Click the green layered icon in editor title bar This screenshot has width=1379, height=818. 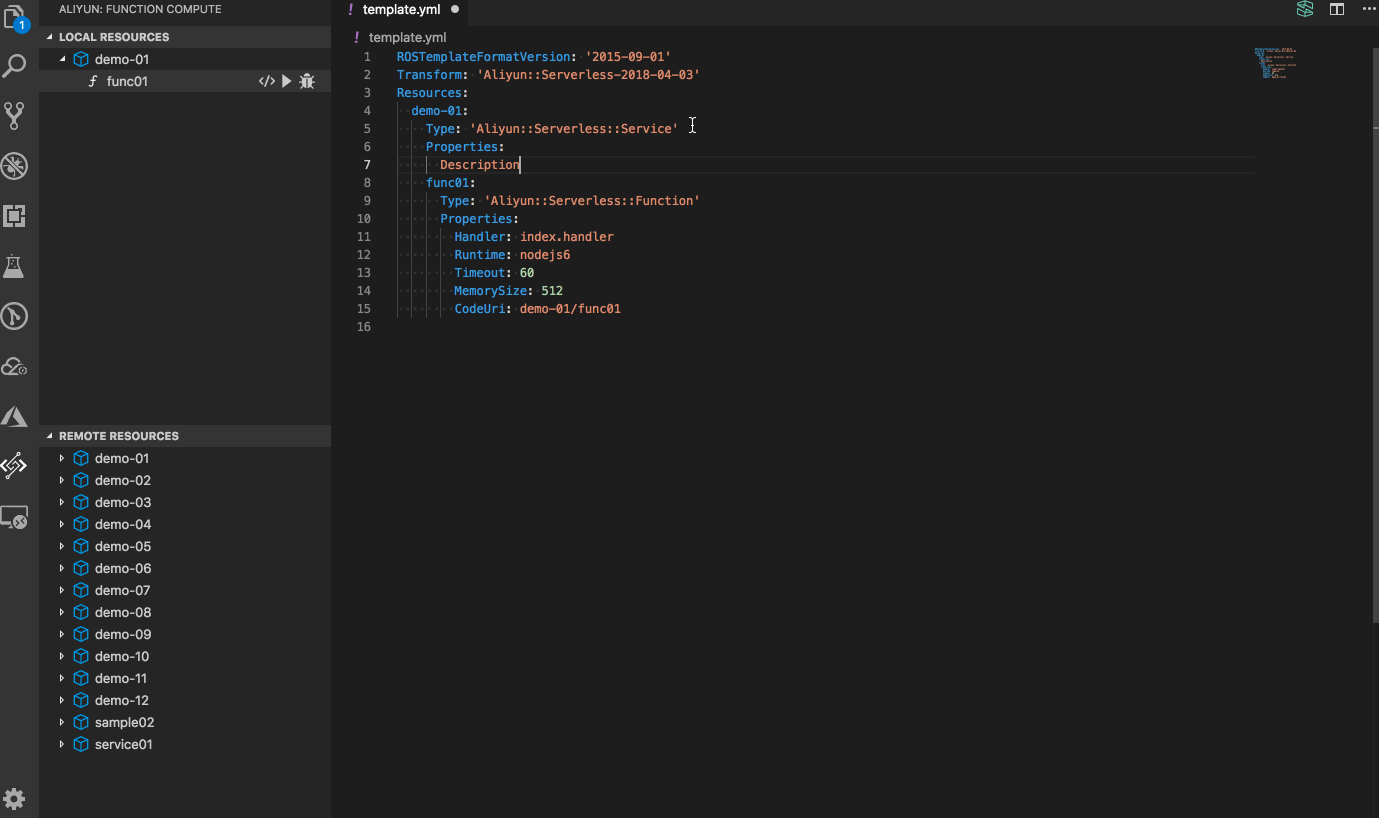pos(1305,9)
